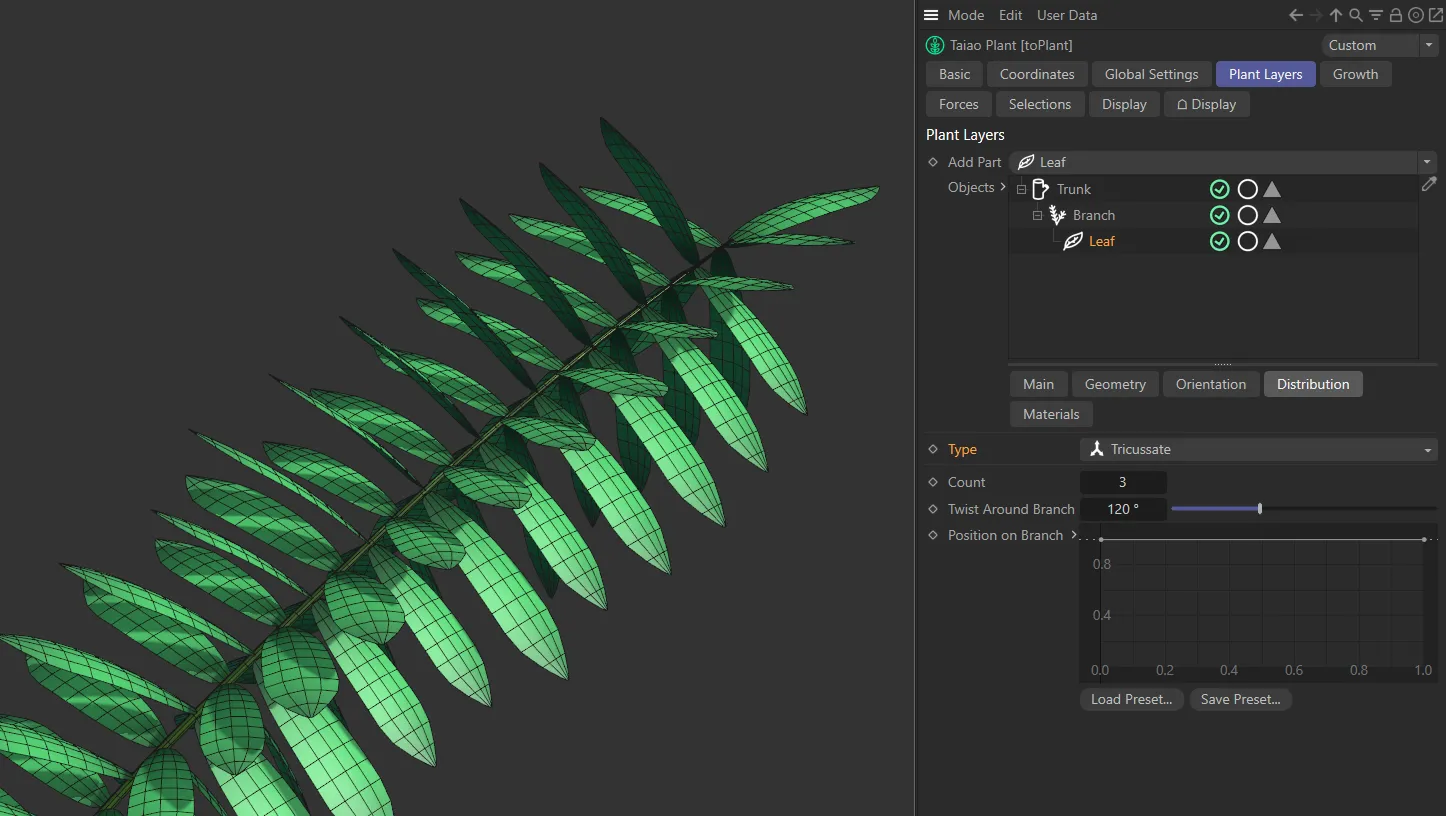Switch to the Growth tab
The height and width of the screenshot is (816, 1446).
pos(1356,73)
